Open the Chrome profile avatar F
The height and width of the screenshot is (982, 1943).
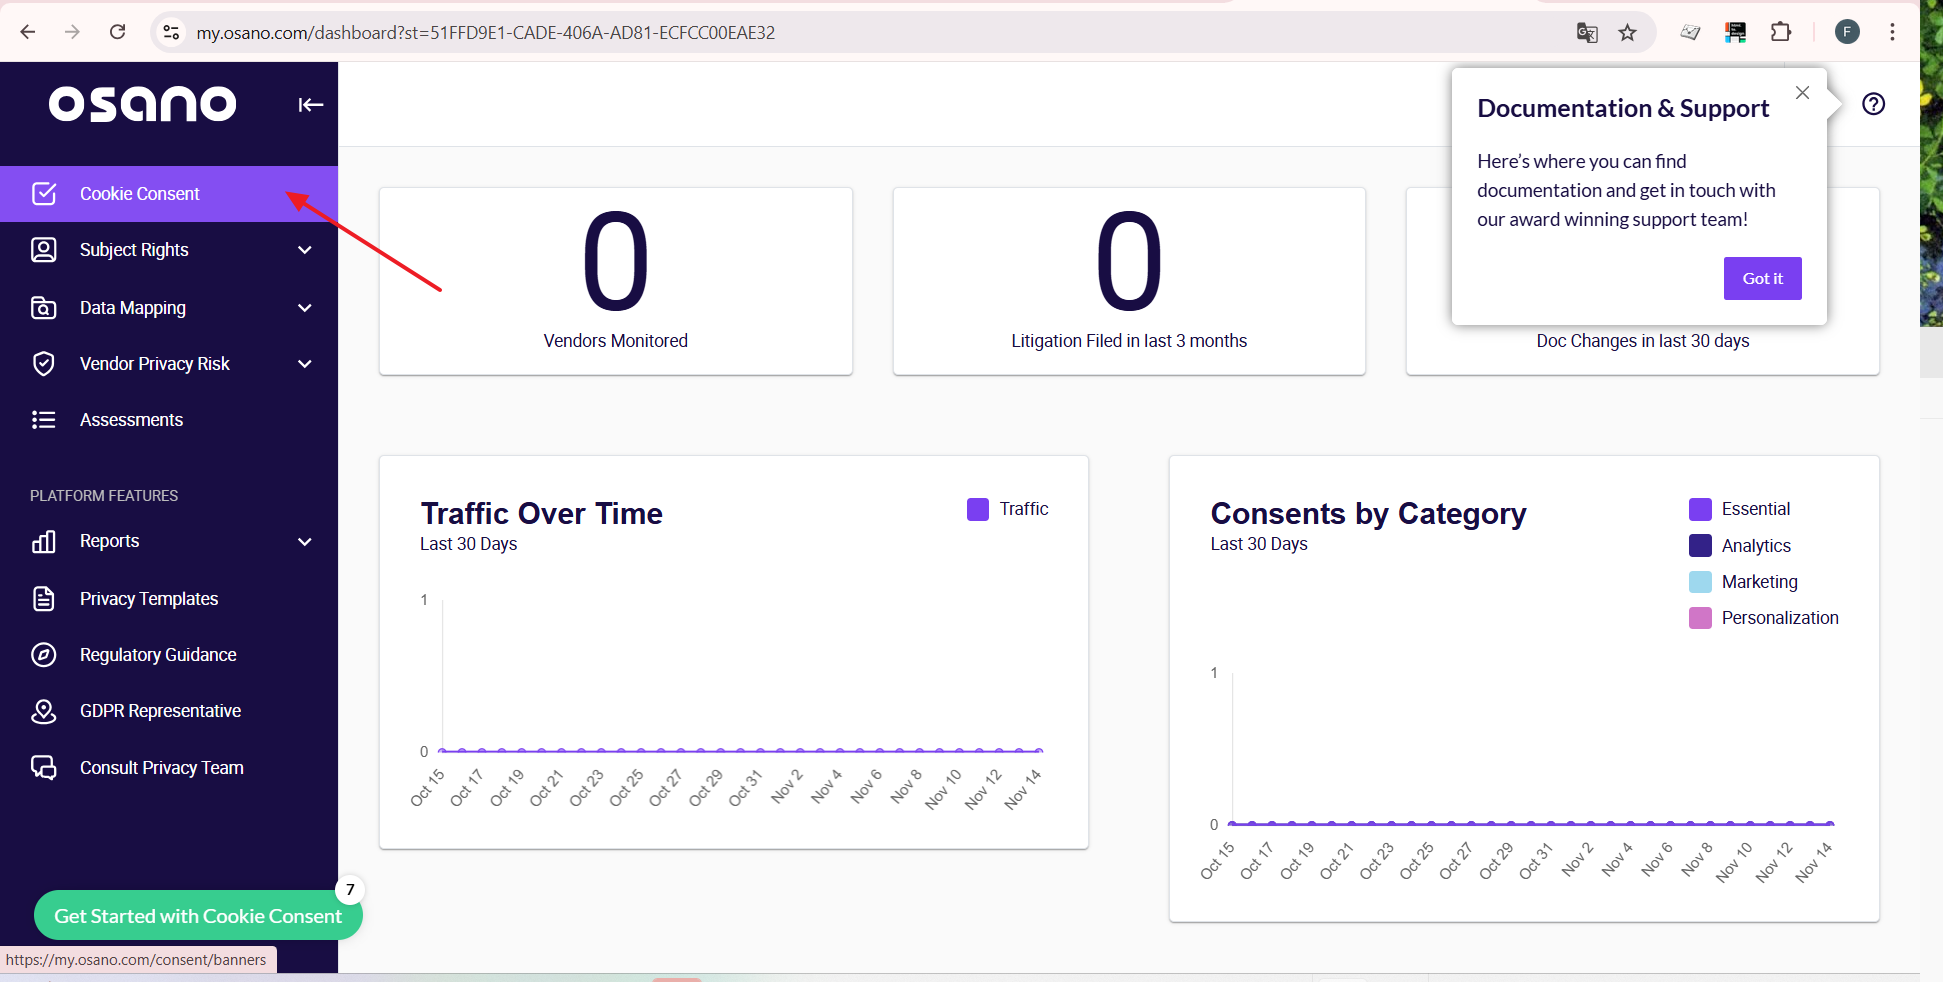(1847, 32)
